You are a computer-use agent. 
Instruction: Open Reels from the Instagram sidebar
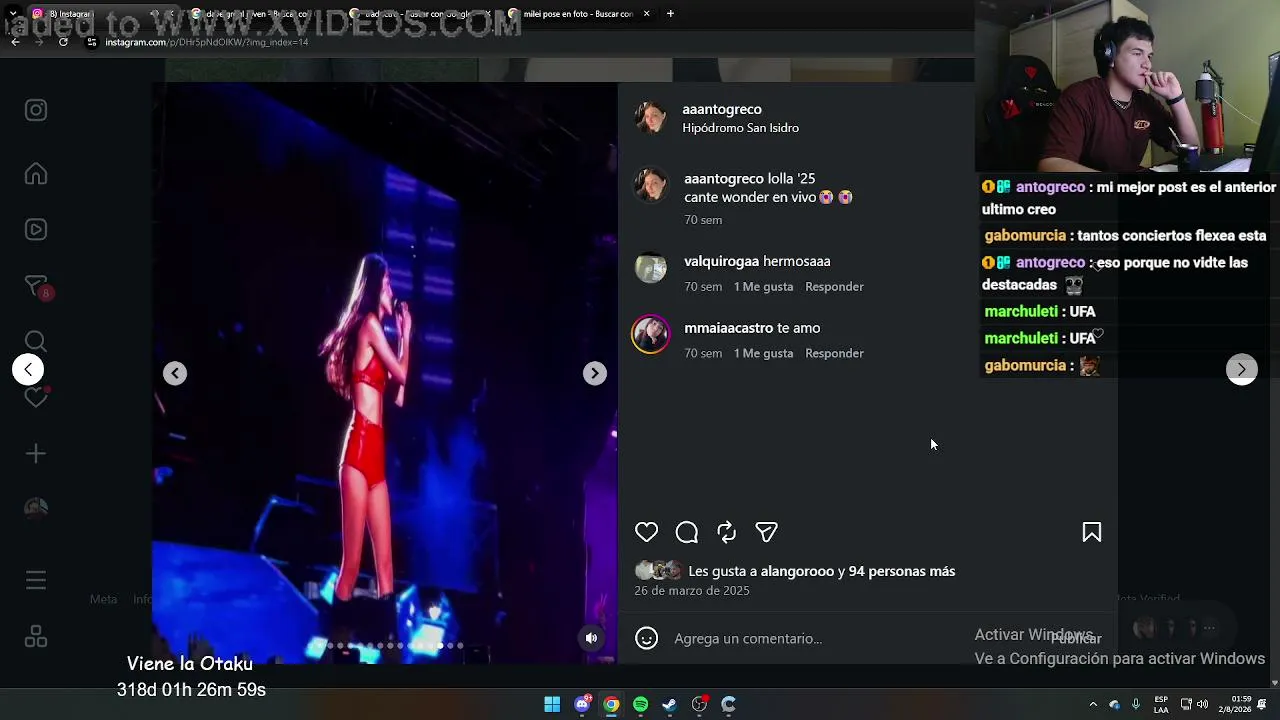36,230
